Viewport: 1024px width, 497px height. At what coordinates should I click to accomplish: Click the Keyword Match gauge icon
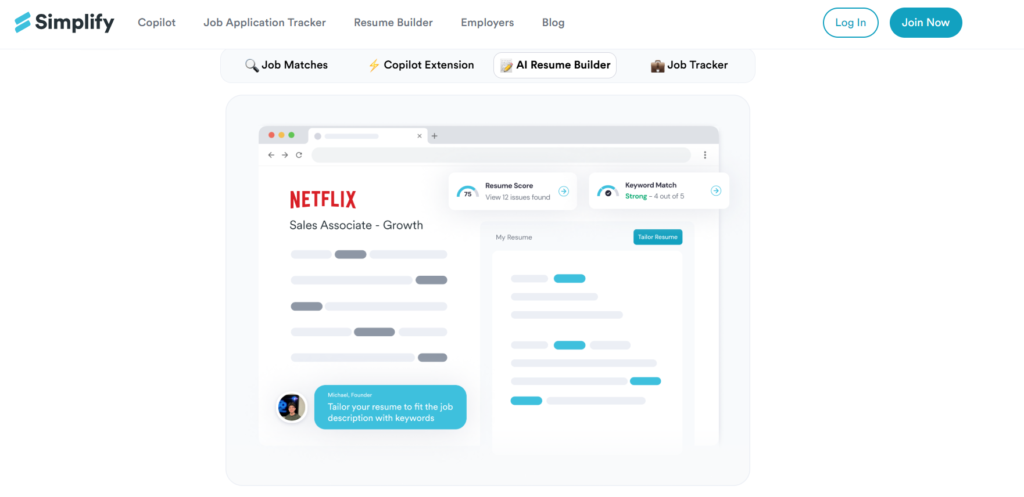608,191
